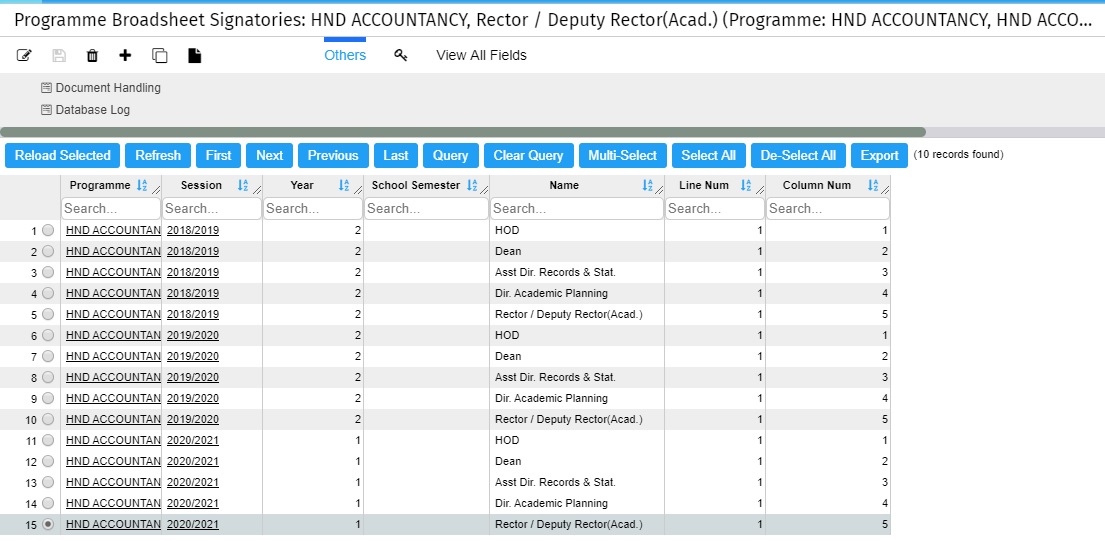Click the Clear Query button
The image size is (1105, 541).
click(x=529, y=156)
